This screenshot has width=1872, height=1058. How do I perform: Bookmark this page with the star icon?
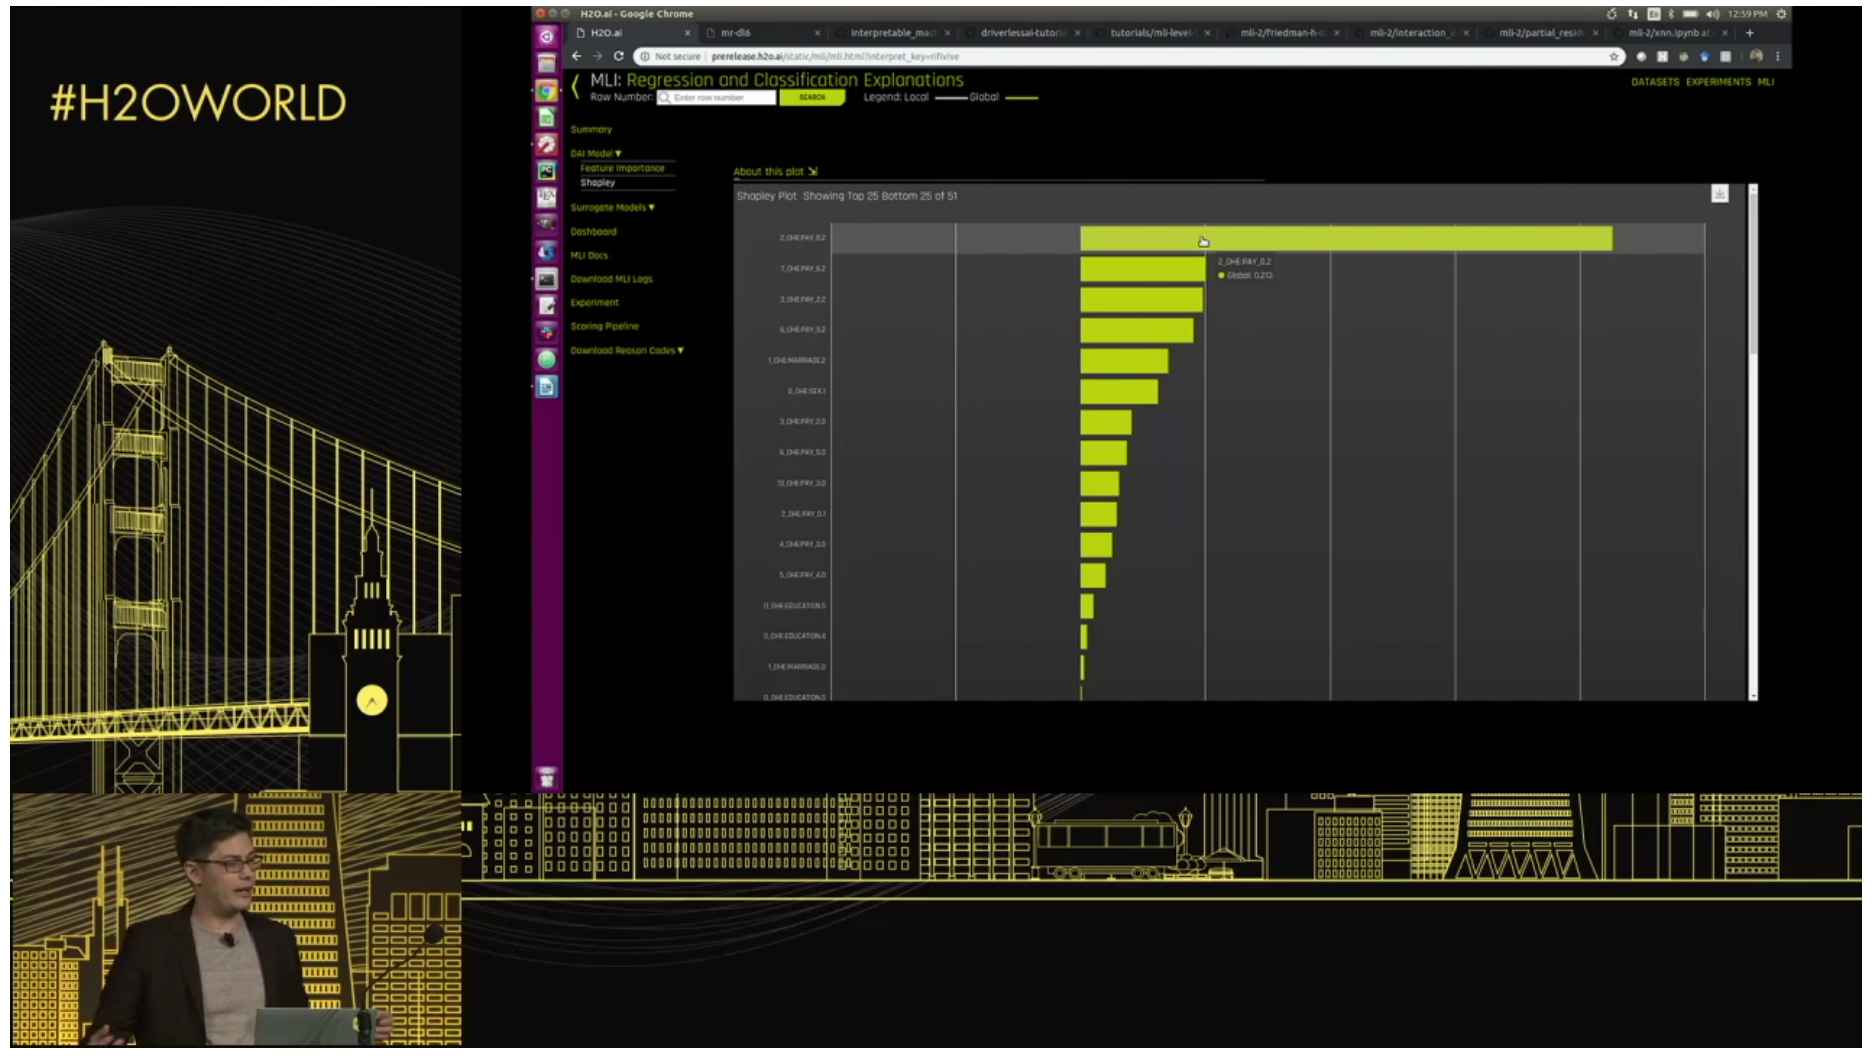(x=1613, y=56)
